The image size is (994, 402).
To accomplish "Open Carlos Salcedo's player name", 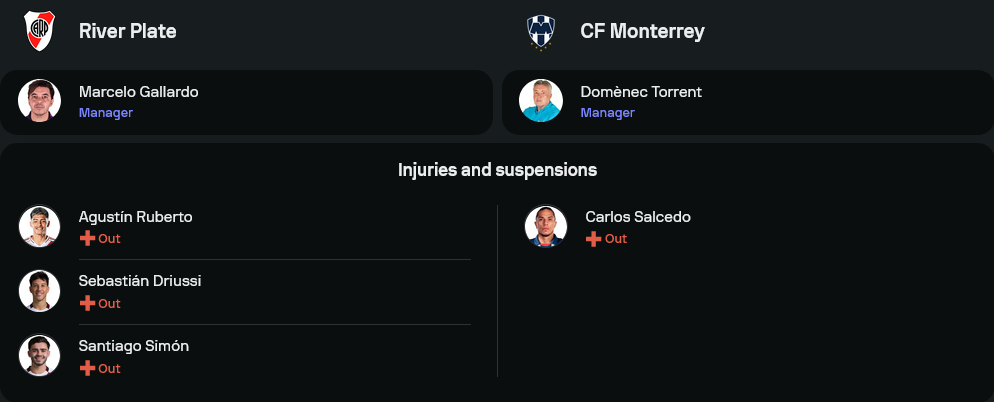I will [x=637, y=217].
